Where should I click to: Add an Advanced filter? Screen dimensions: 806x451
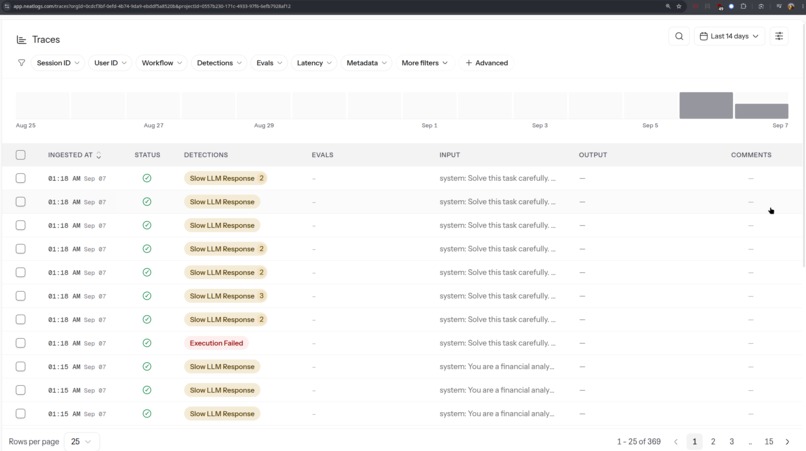pyautogui.click(x=486, y=63)
